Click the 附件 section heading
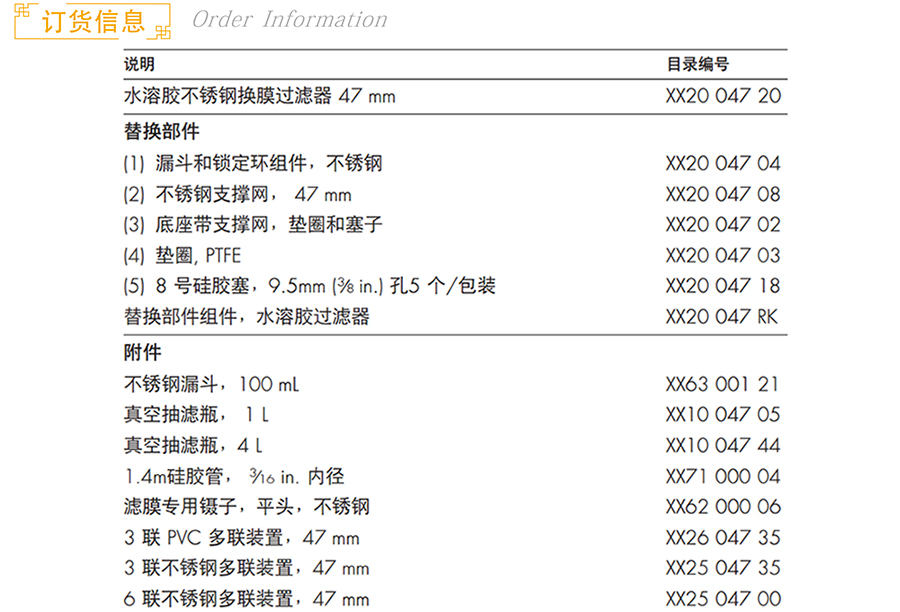This screenshot has width=900, height=612. click(142, 352)
